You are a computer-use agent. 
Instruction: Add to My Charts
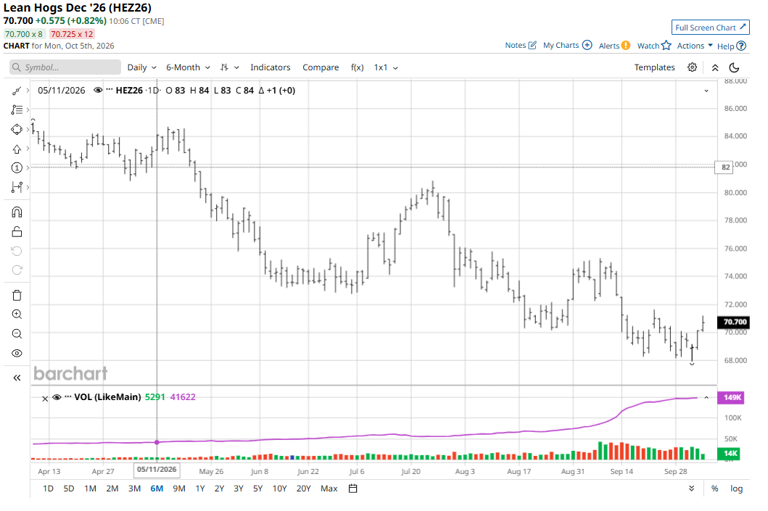[x=568, y=45]
